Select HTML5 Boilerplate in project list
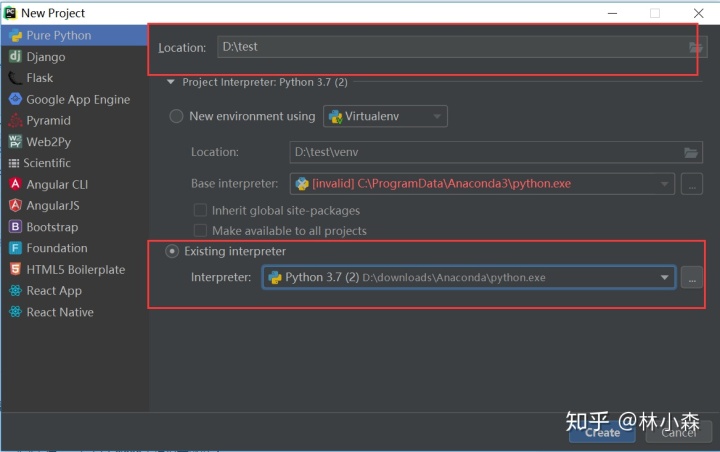 tap(74, 269)
